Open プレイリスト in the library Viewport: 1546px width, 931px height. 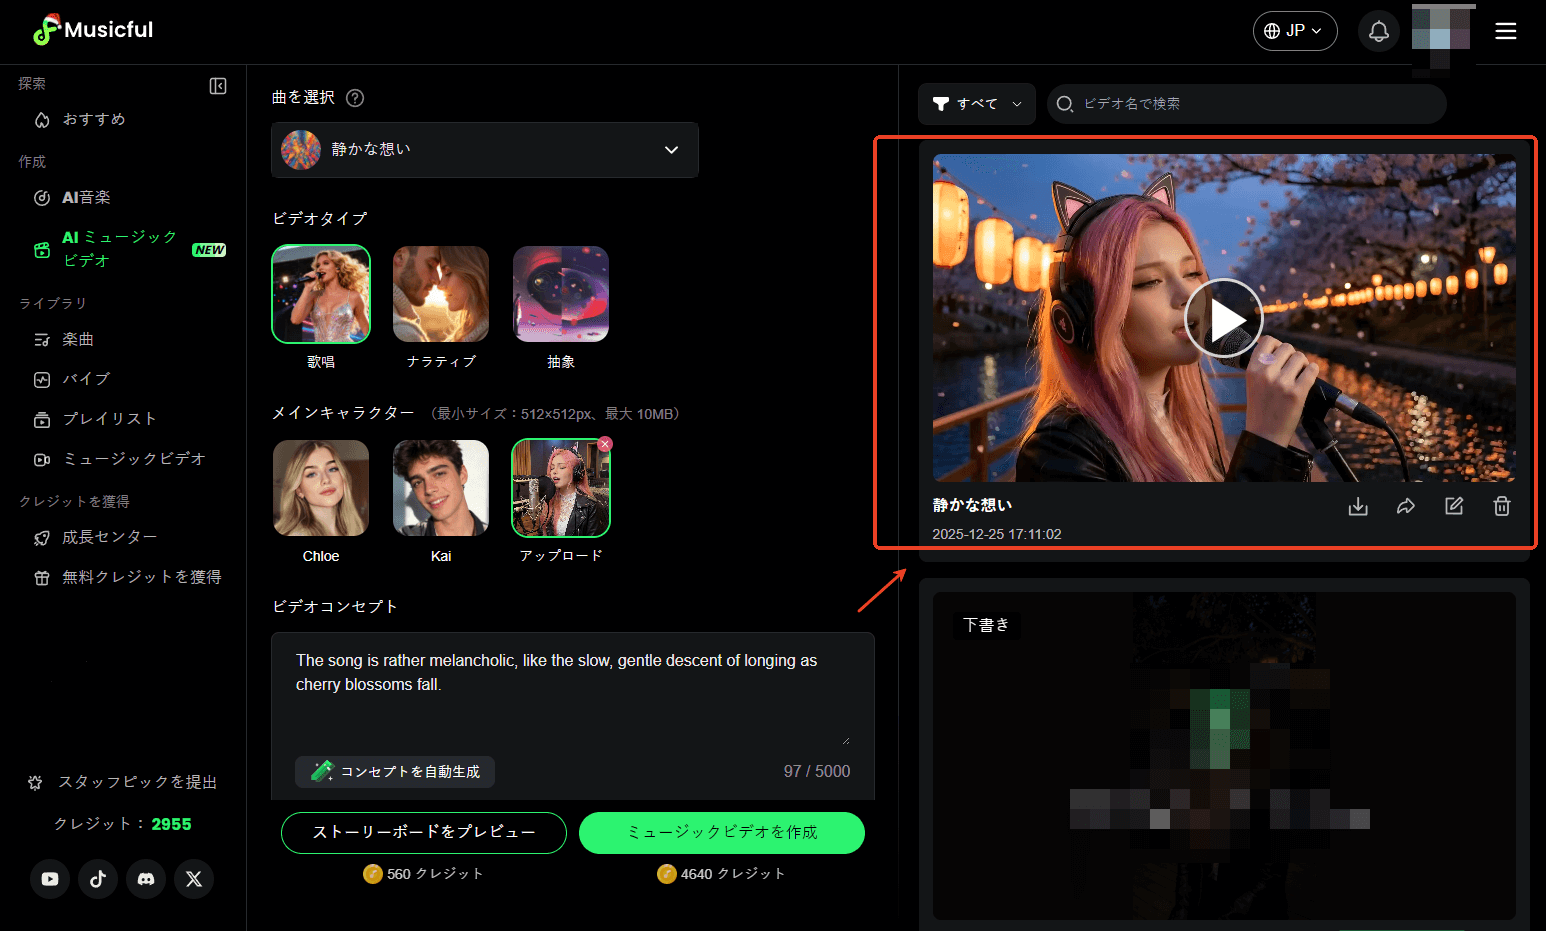tap(109, 419)
